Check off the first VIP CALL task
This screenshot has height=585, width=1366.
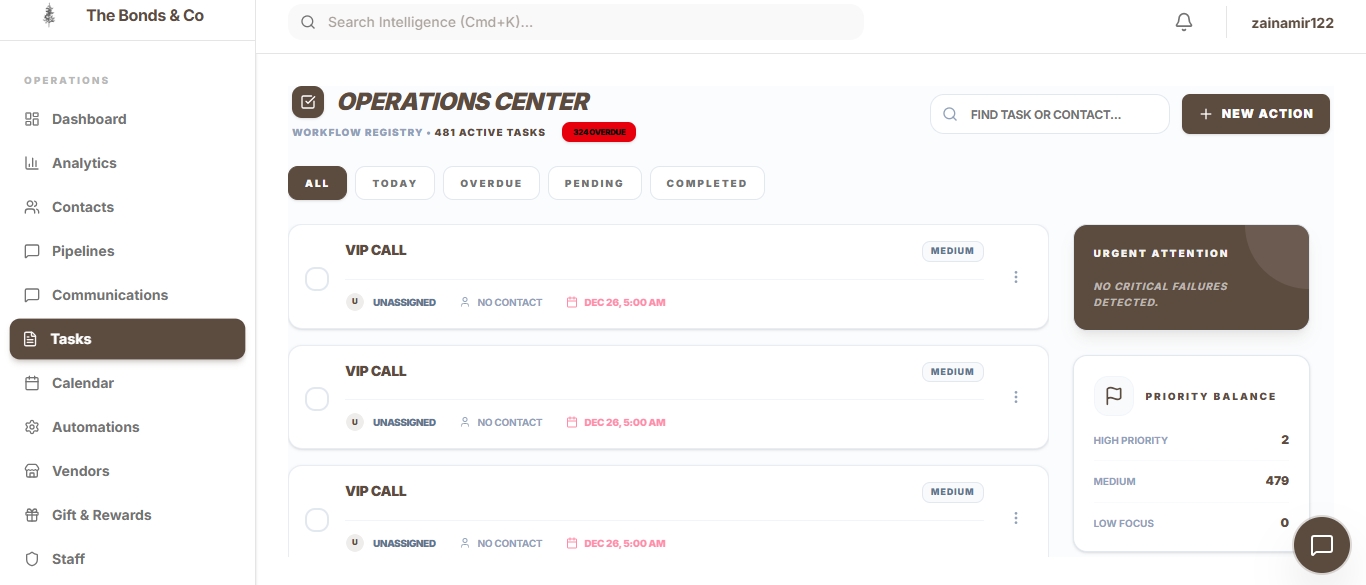(317, 278)
